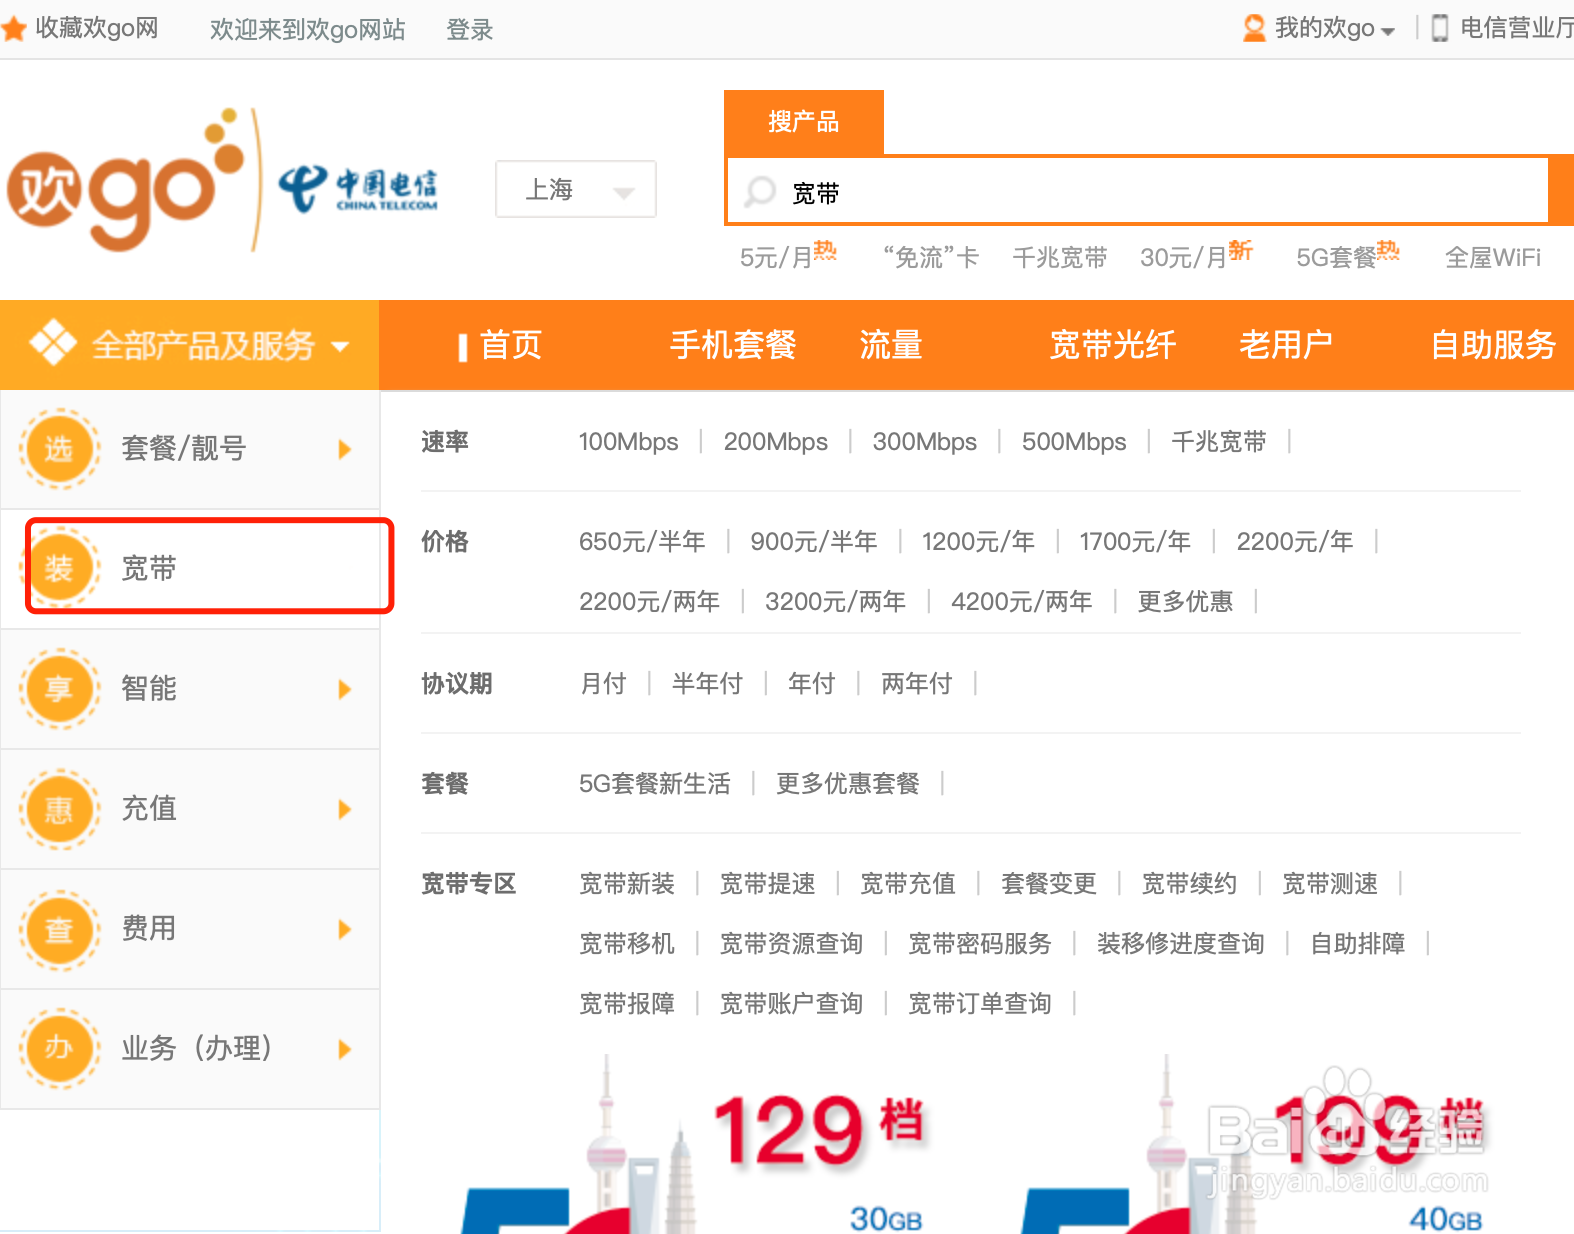Viewport: 1574px width, 1234px height.
Task: Expand the 套餐/靓号 arrow
Action: [345, 449]
